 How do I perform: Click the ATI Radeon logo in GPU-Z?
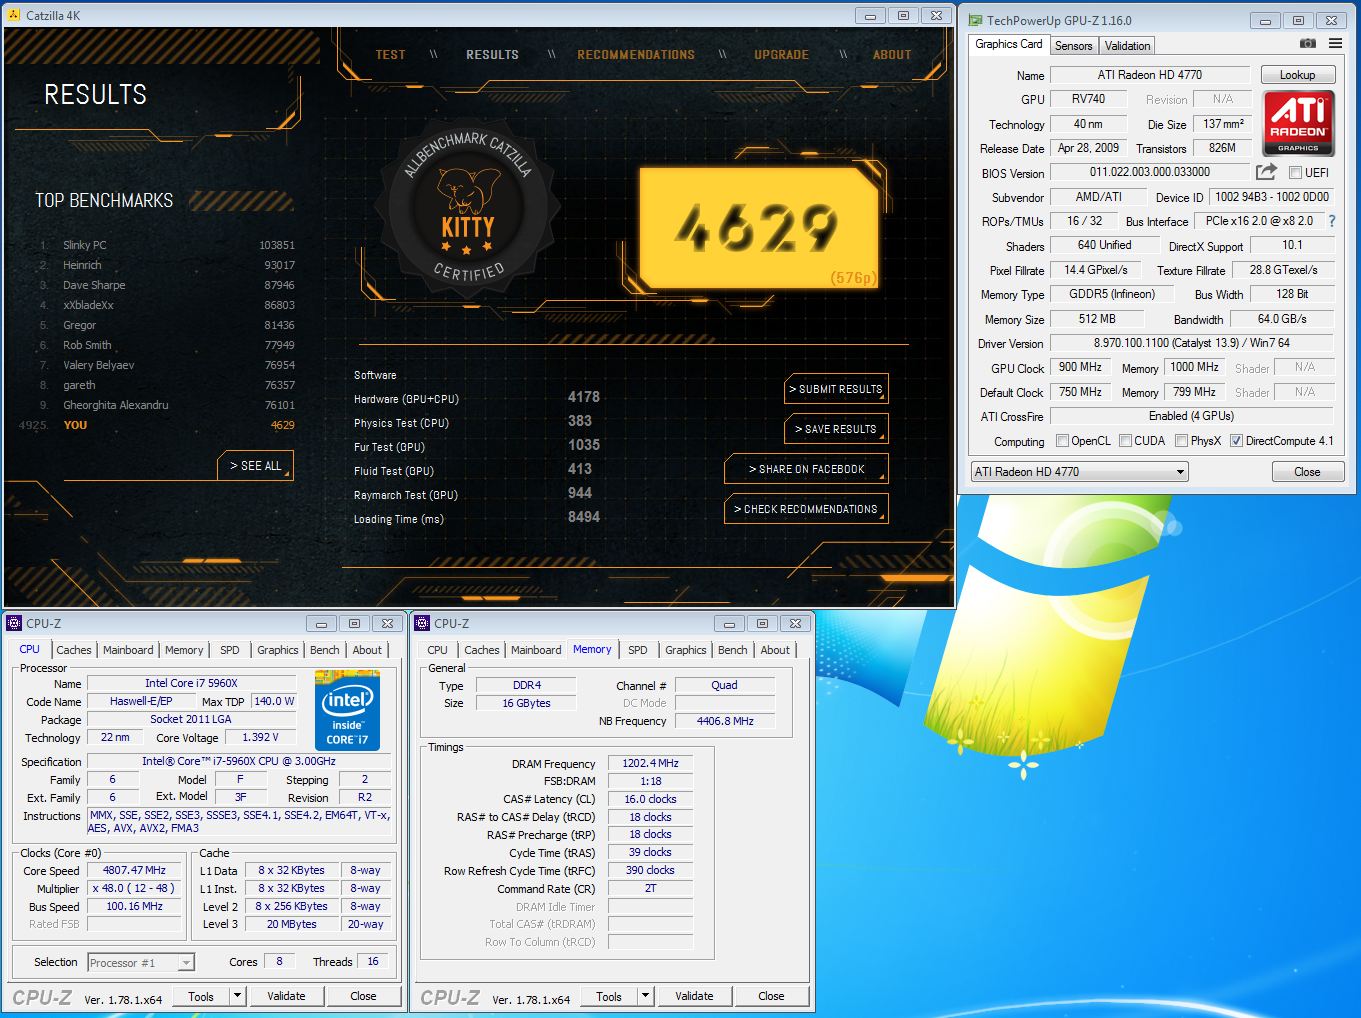point(1298,123)
